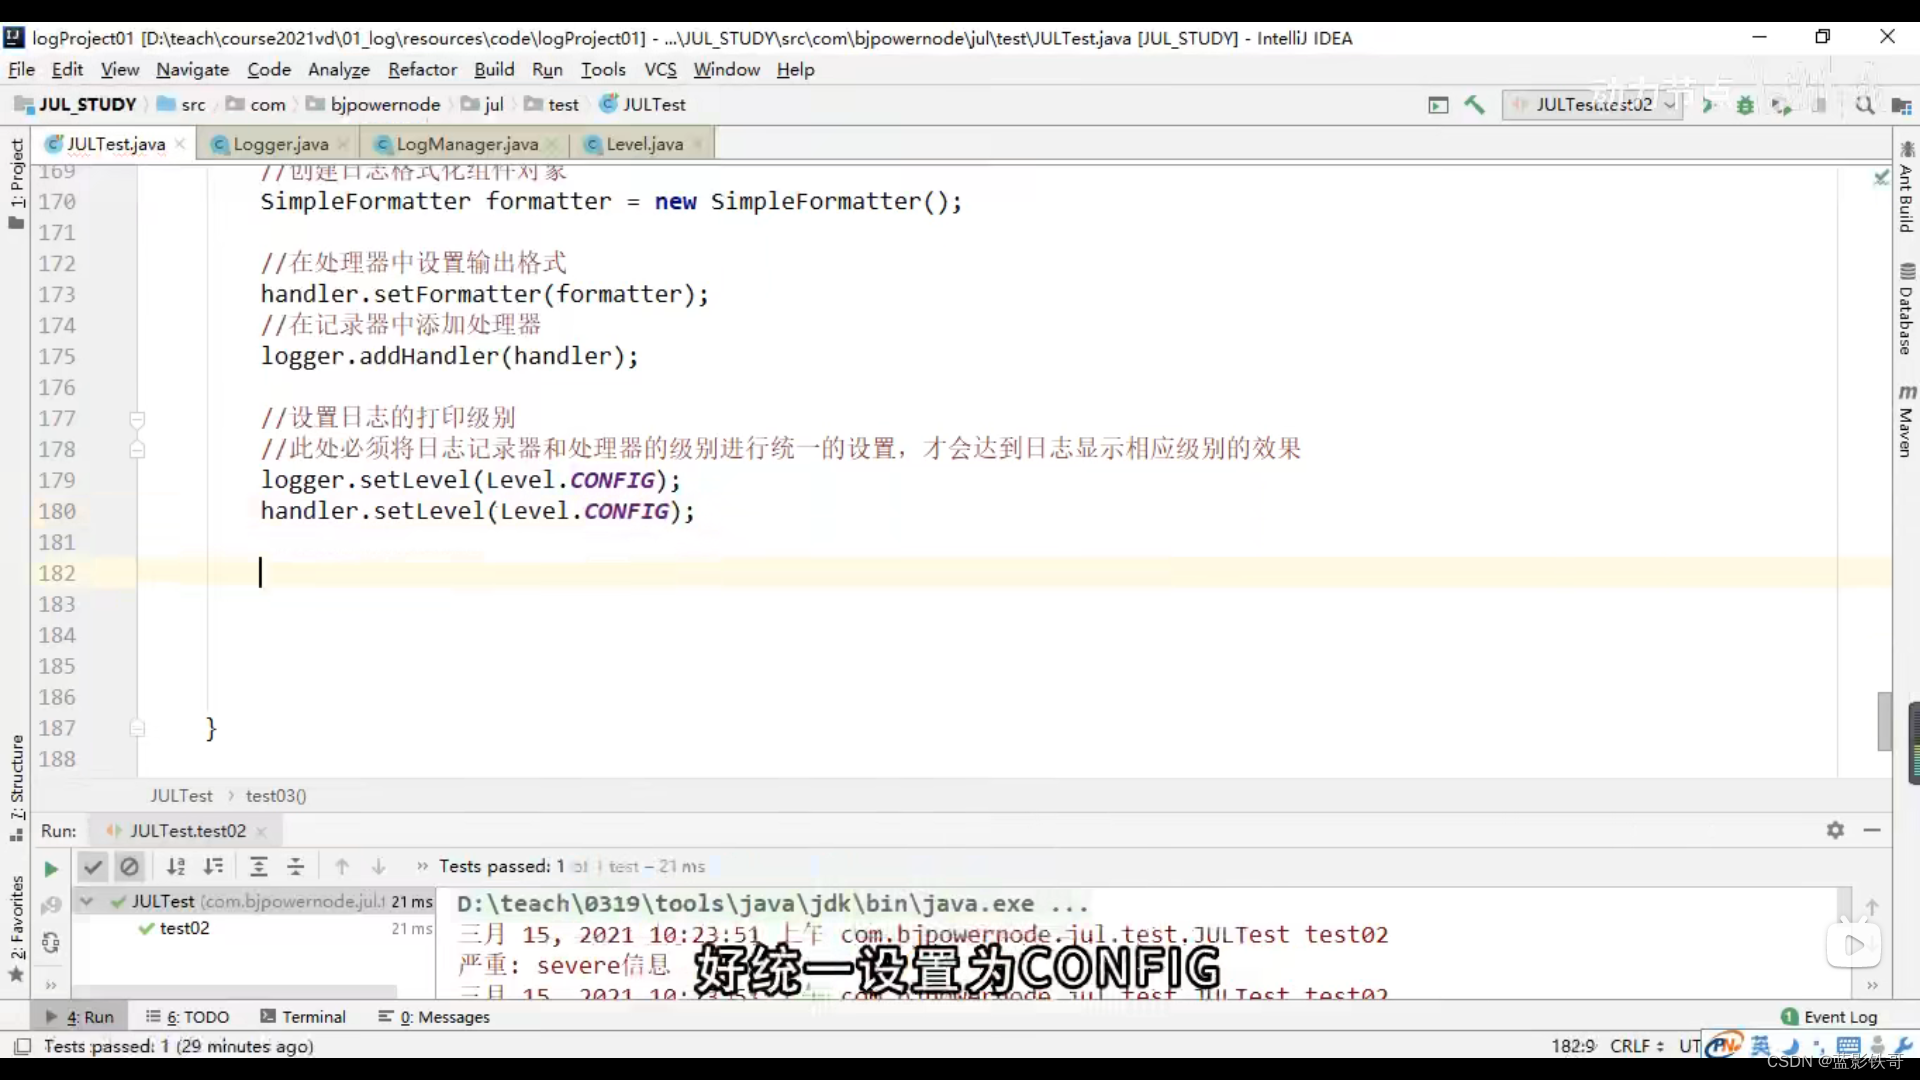Viewport: 1920px width, 1080px height.
Task: Open the Maven side panel
Action: 1906,420
